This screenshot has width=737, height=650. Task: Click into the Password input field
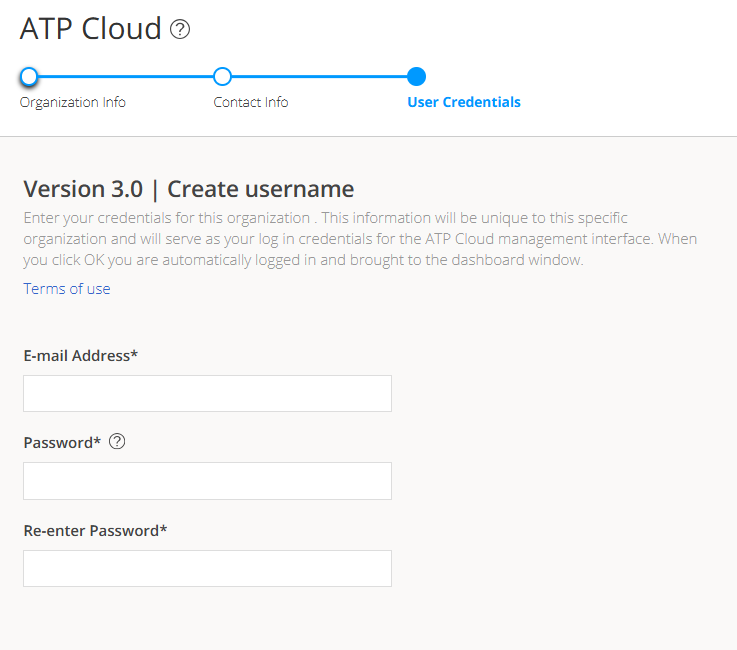click(x=207, y=481)
